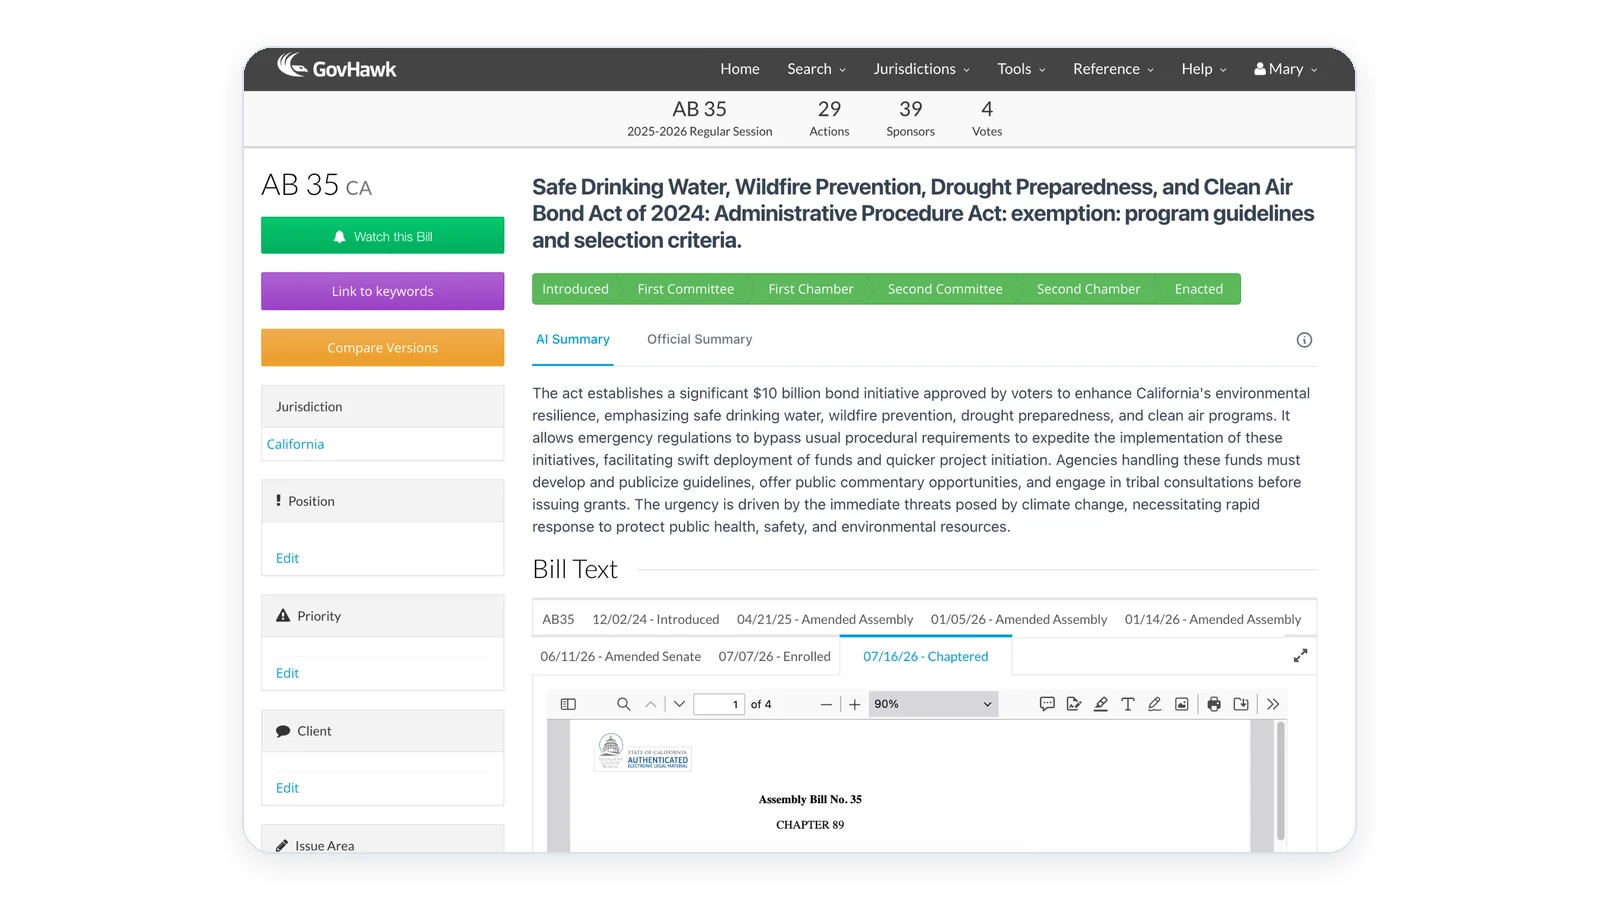Select 04/21/25 - Amended Assembly version

pyautogui.click(x=825, y=620)
